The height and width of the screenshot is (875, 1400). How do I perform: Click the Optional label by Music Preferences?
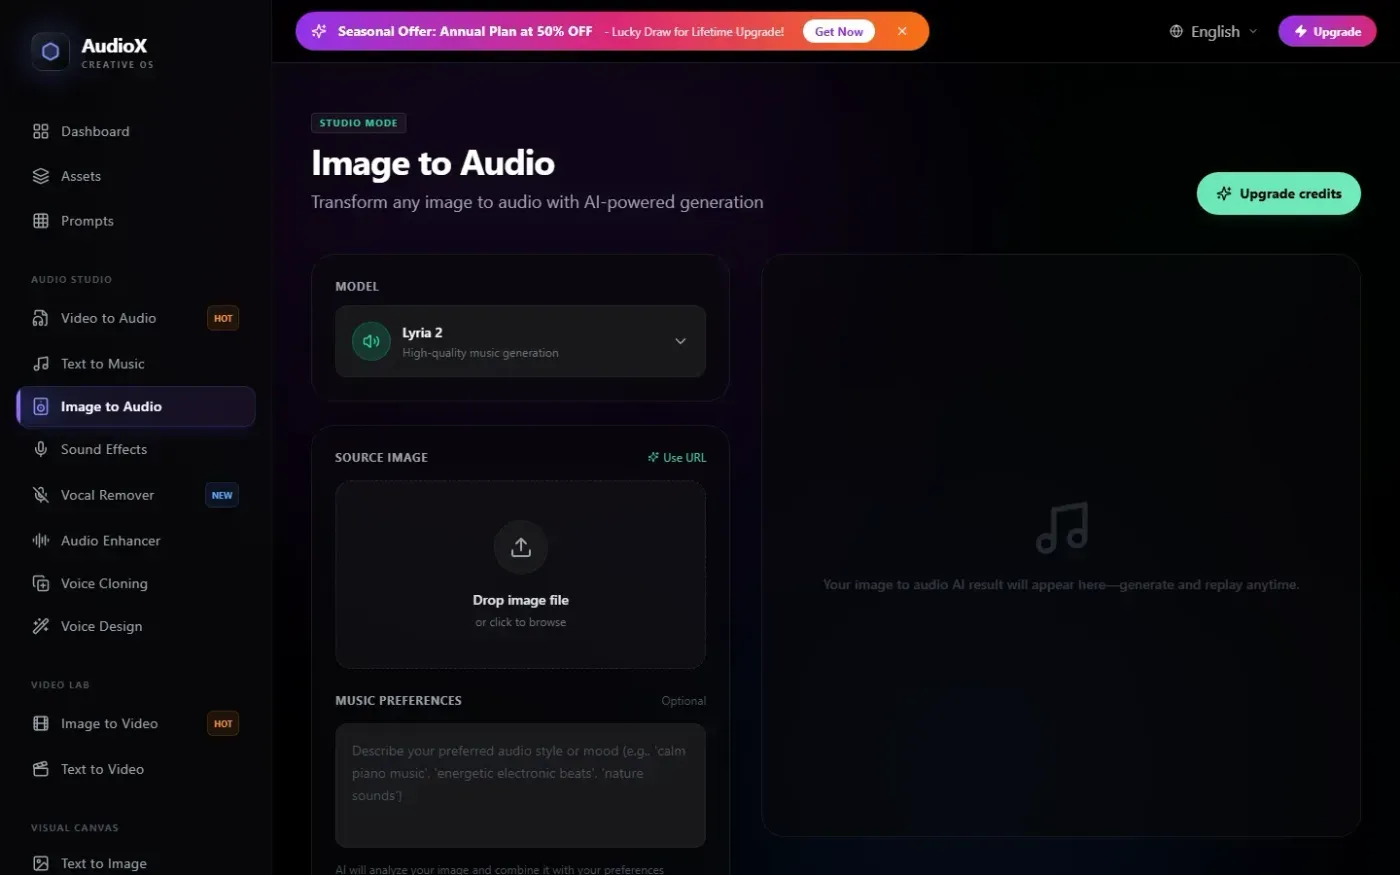pos(684,701)
